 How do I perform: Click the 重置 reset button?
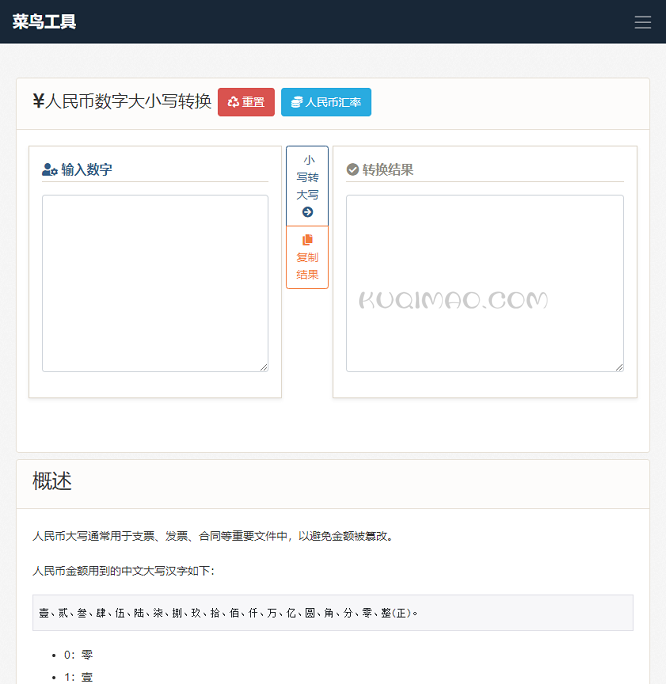pos(246,102)
